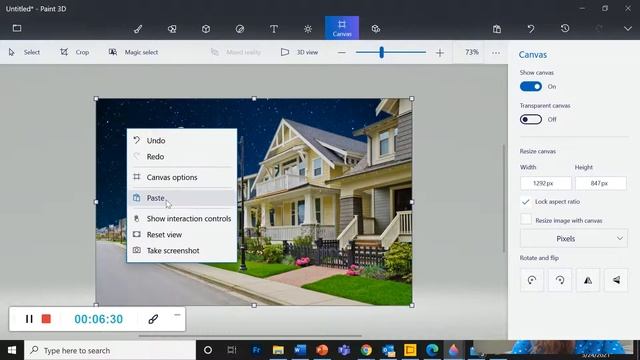
Task: Adjust the zoom slider handle
Action: pyautogui.click(x=381, y=52)
